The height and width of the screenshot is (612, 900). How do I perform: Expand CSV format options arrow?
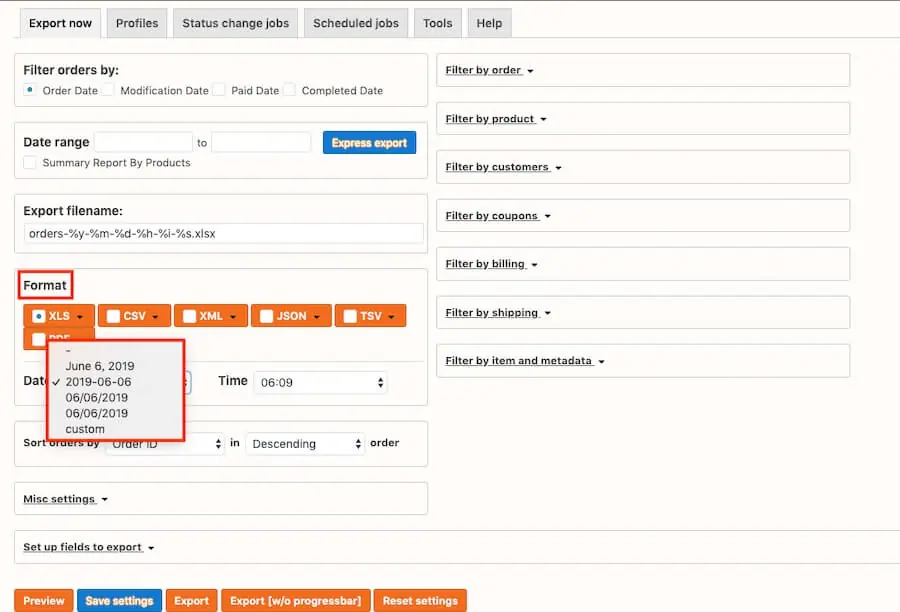tap(155, 317)
